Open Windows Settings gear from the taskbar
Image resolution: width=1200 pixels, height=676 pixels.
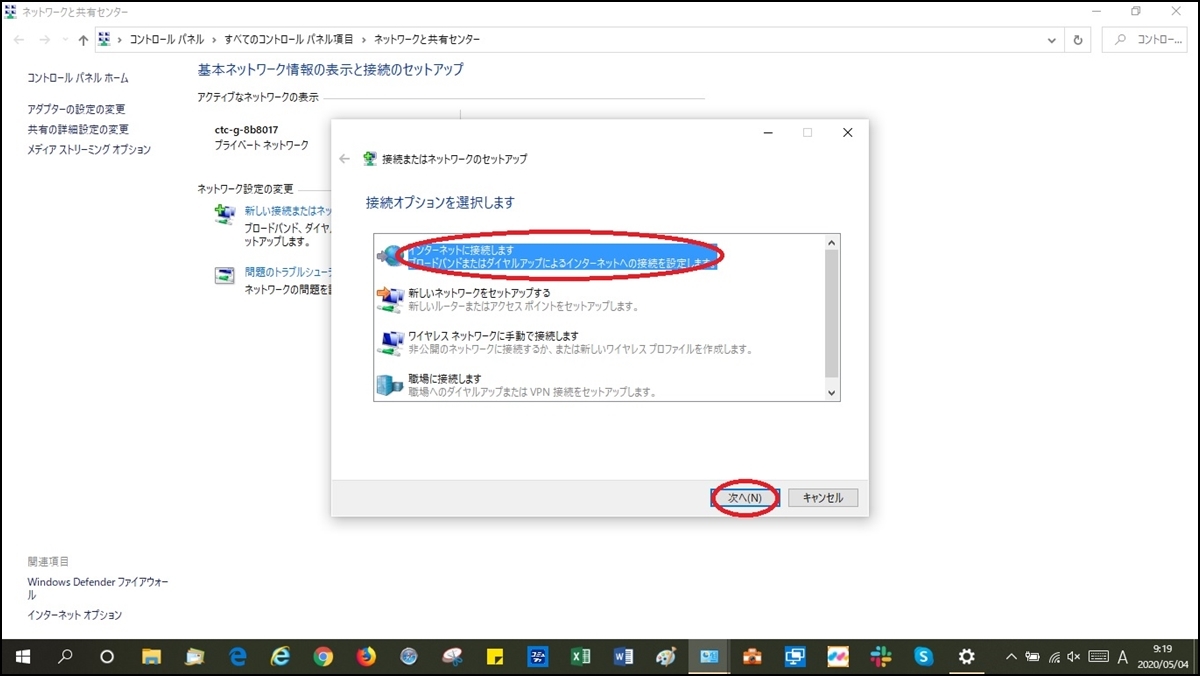pos(966,657)
